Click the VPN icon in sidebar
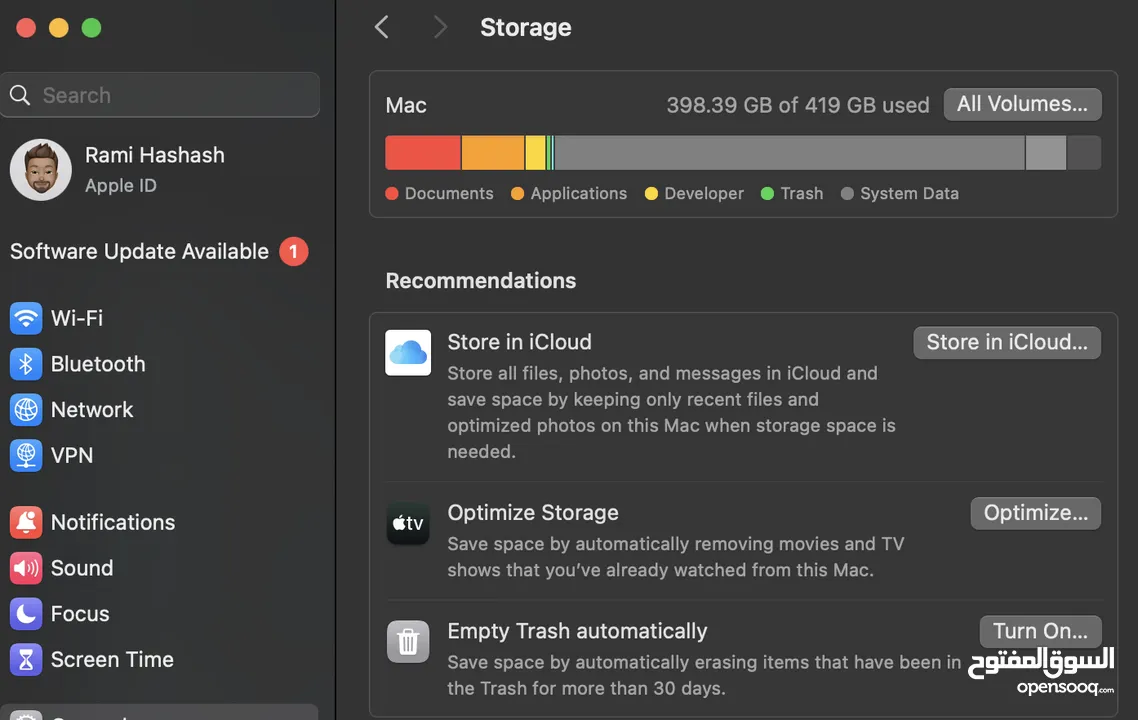 [x=26, y=455]
